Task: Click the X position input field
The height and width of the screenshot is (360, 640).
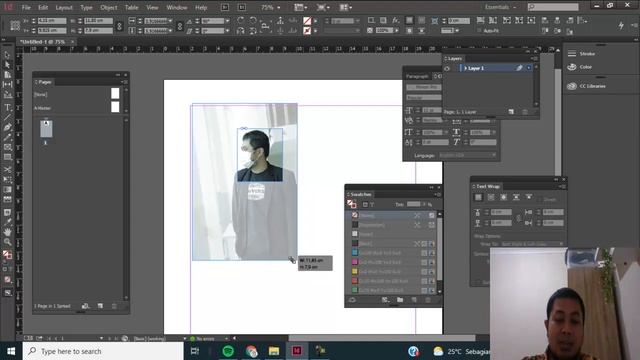Action: [52, 21]
